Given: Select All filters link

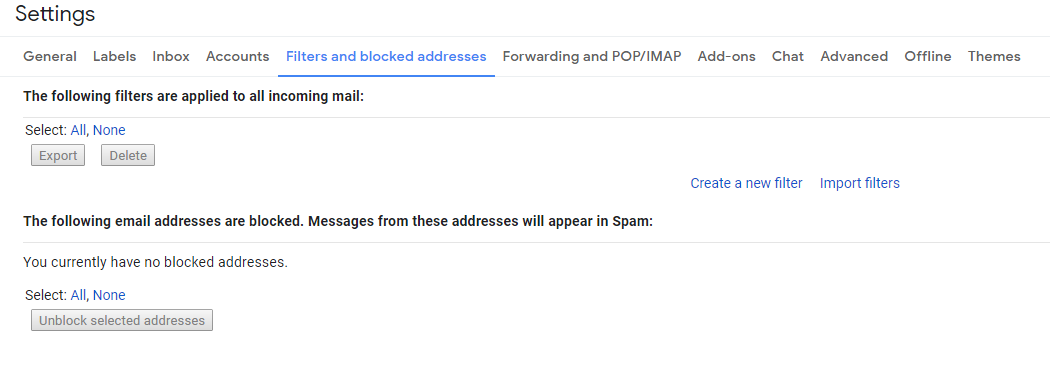Looking at the screenshot, I should (78, 130).
